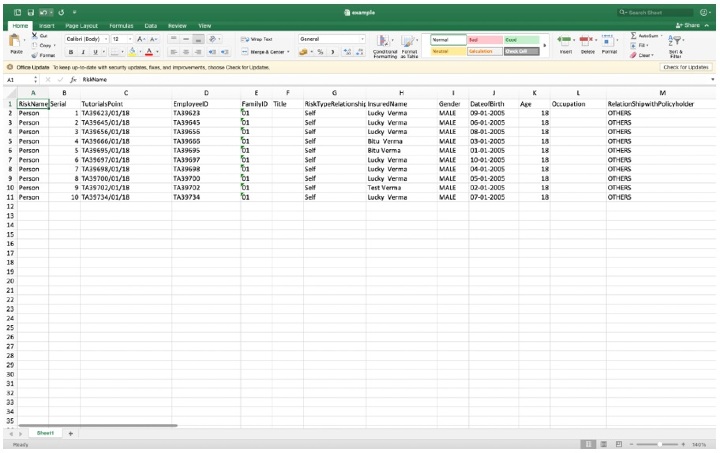Toggle Bottom Align vertical alignment

click(198, 39)
